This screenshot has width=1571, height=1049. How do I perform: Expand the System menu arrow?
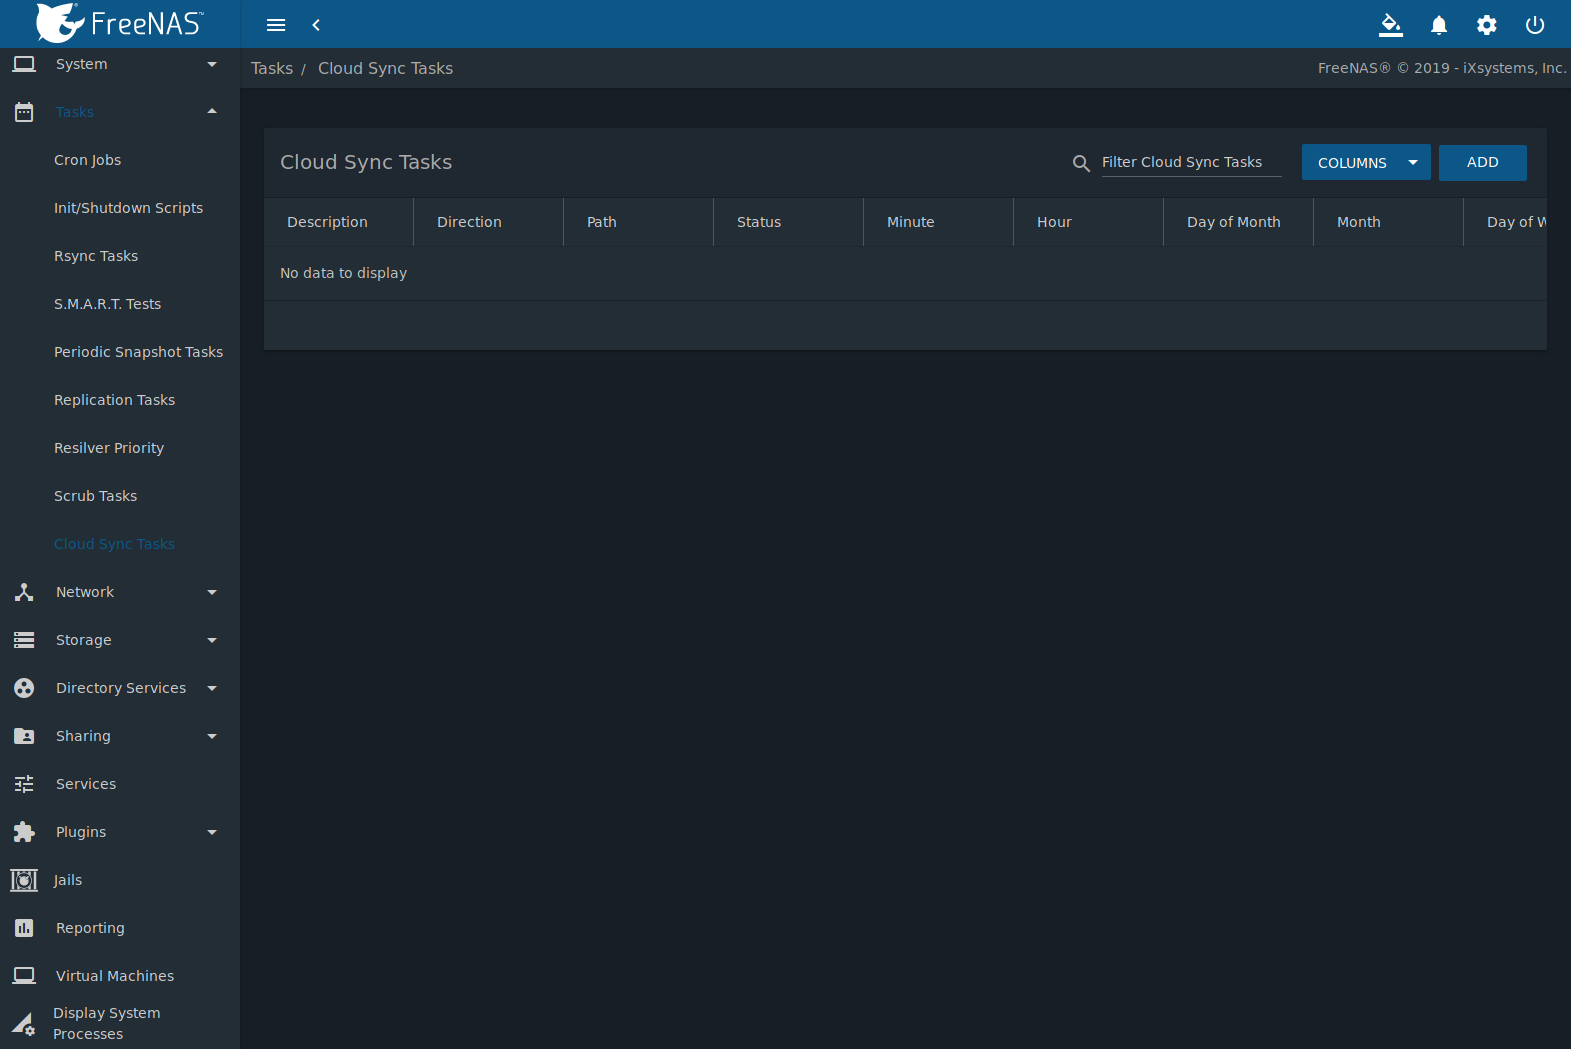(x=212, y=64)
